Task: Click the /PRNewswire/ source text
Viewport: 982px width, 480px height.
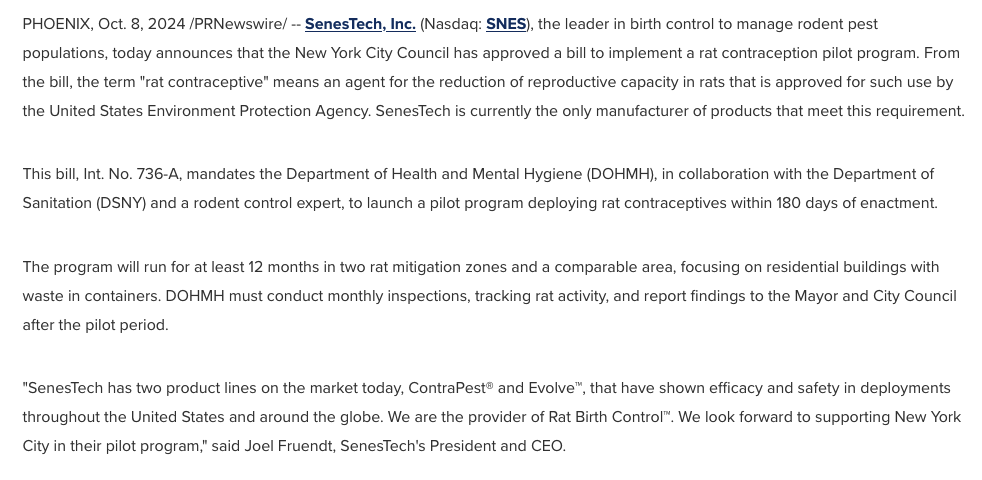Action: pyautogui.click(x=238, y=24)
